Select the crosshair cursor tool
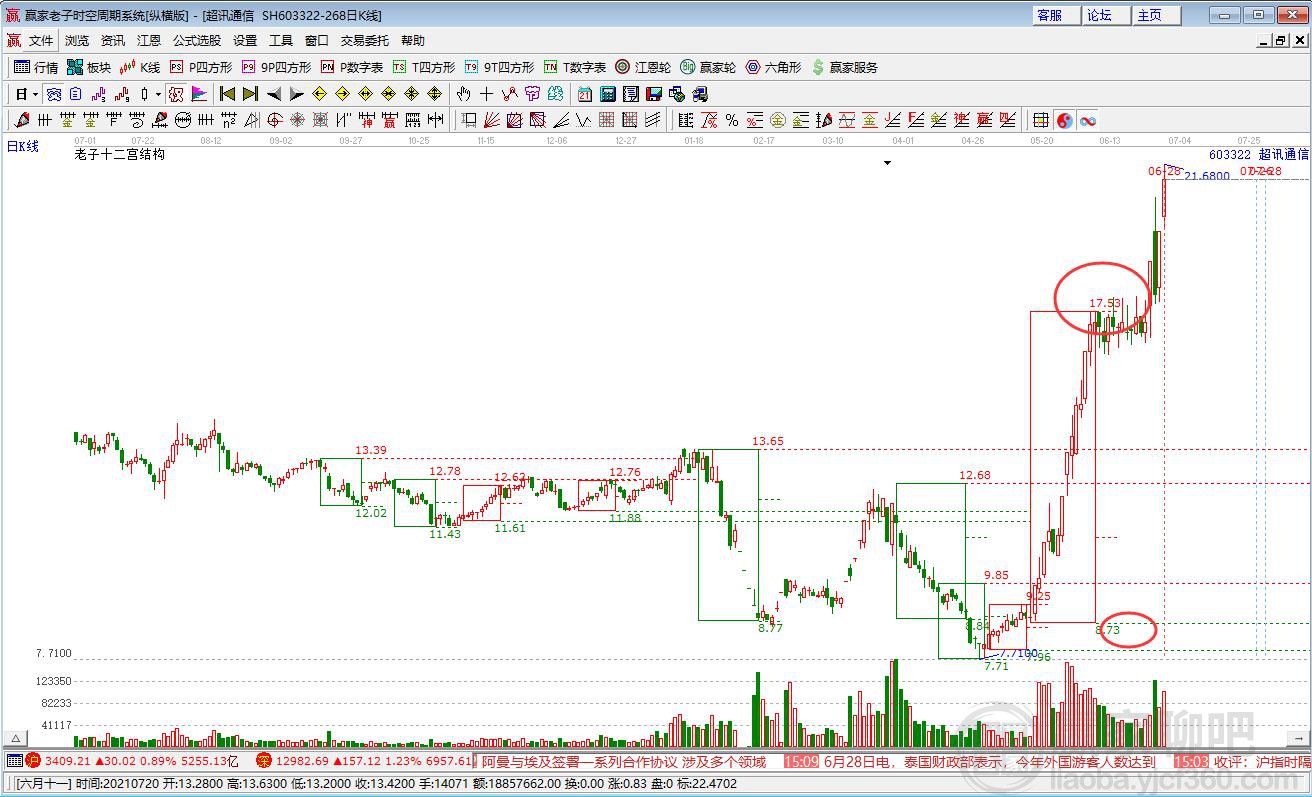The width and height of the screenshot is (1312, 797). coord(486,94)
